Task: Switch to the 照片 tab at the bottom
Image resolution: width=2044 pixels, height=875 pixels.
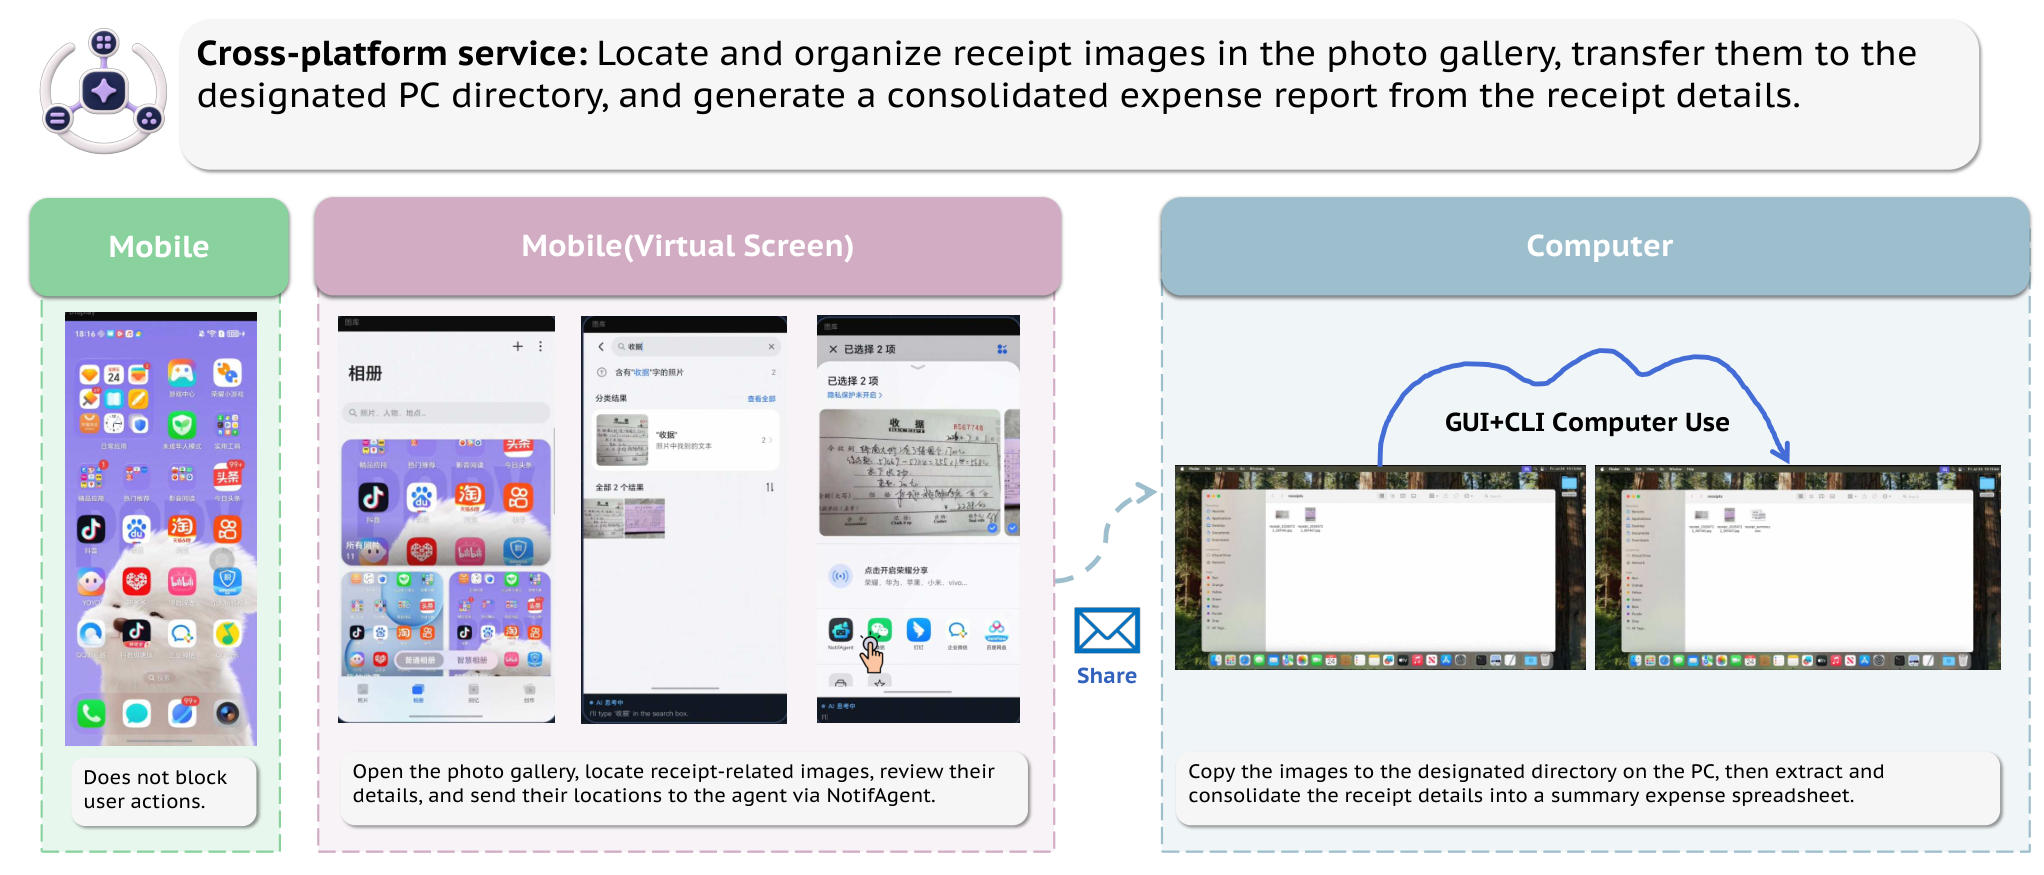Action: (x=363, y=693)
